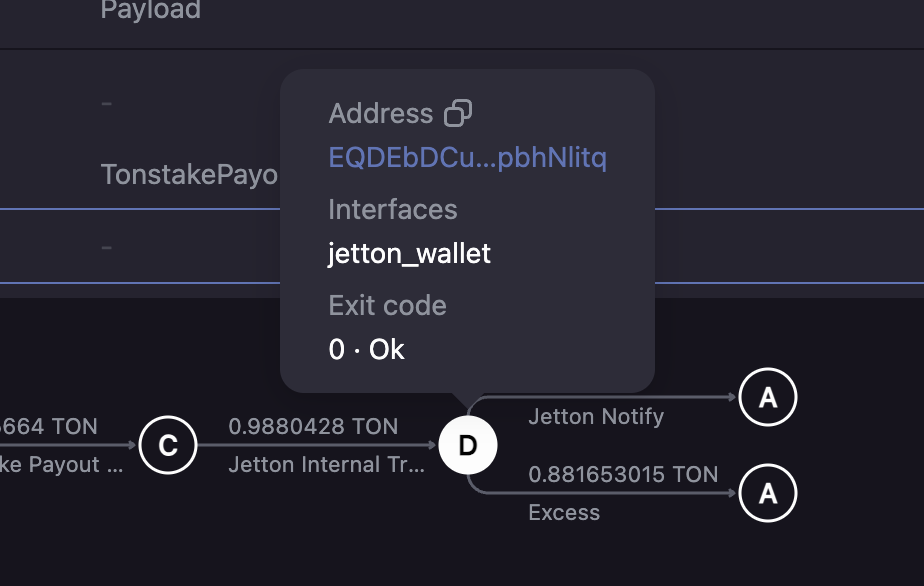Click the Address heading in the tooltip
Viewport: 924px width, 586px height.
(x=381, y=113)
